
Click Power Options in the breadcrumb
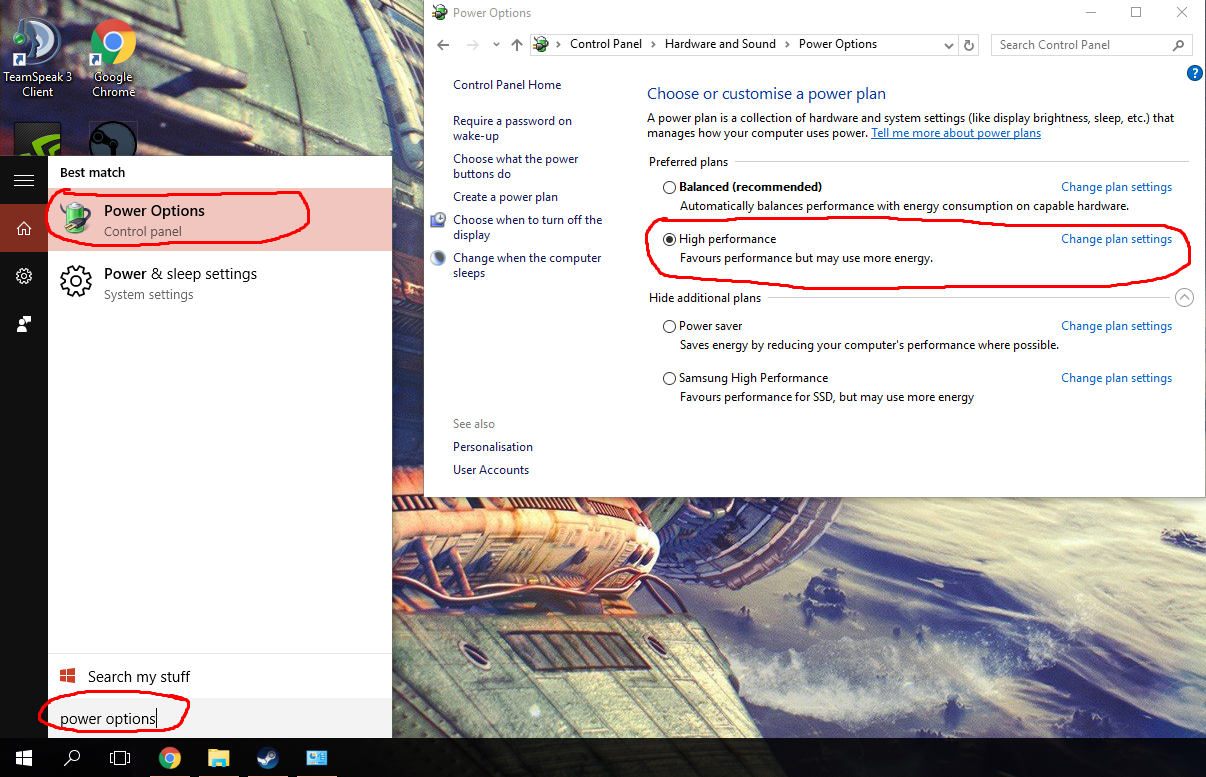click(838, 44)
